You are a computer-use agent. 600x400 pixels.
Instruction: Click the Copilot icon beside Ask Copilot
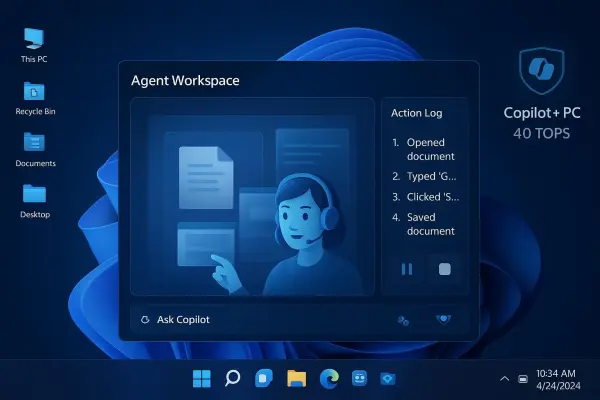[x=145, y=320]
